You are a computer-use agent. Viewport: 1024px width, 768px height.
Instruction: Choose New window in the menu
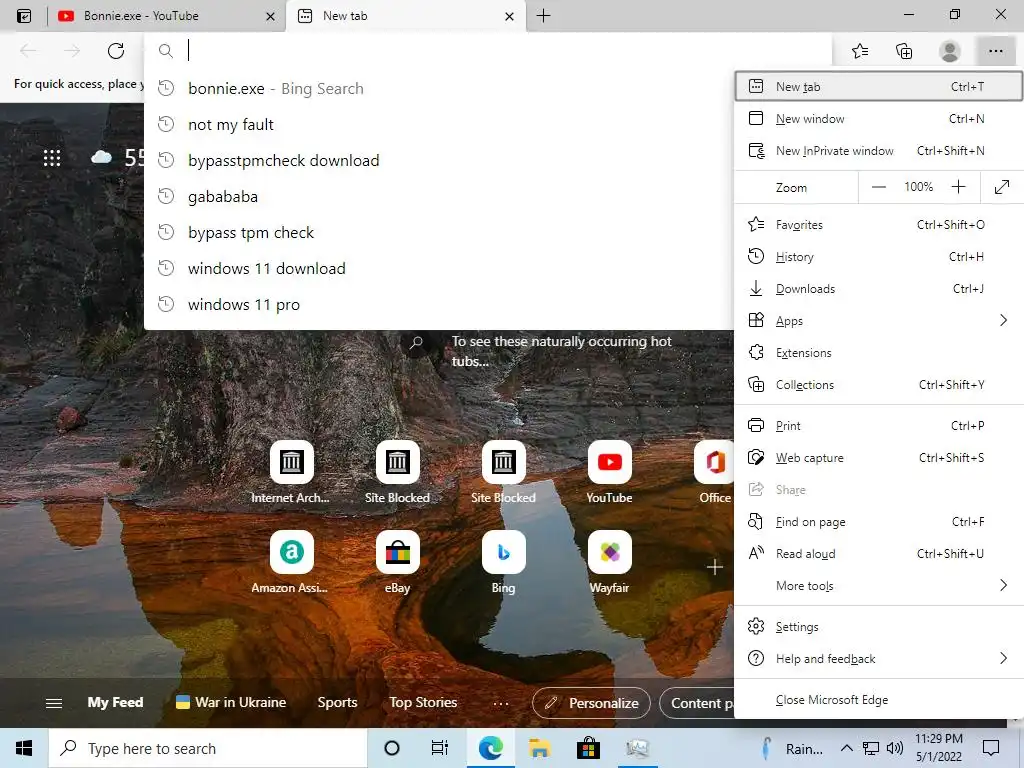click(878, 118)
